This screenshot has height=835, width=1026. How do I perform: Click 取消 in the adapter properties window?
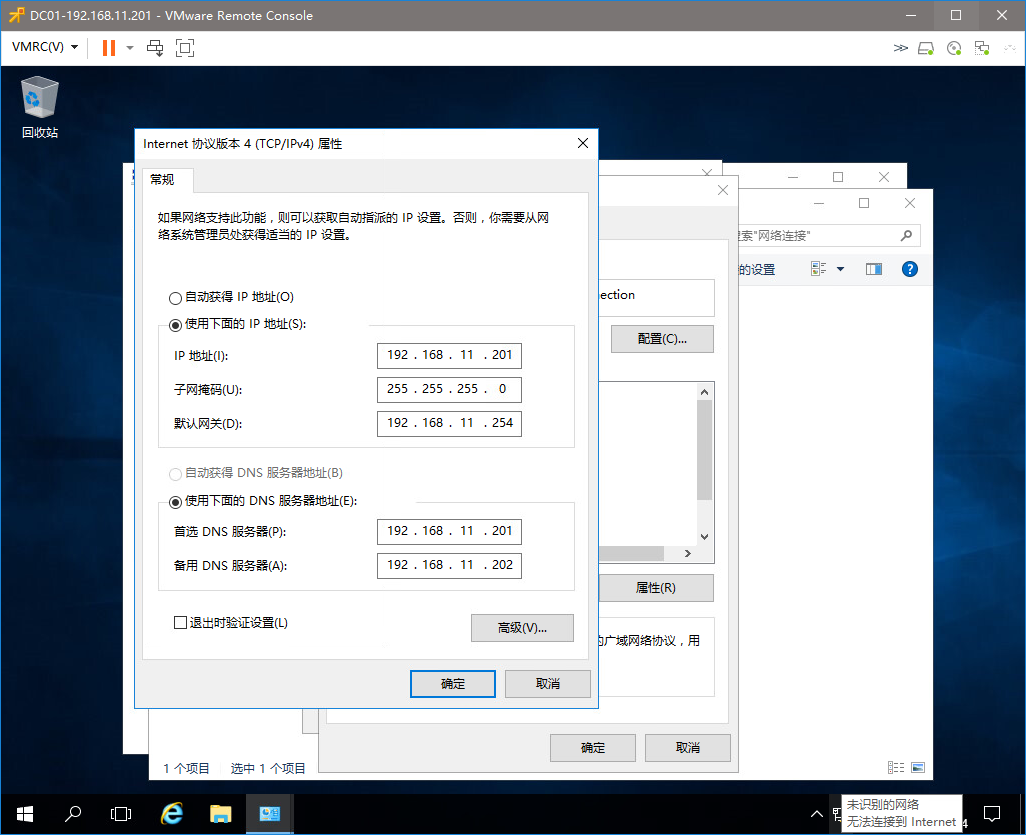click(x=688, y=747)
